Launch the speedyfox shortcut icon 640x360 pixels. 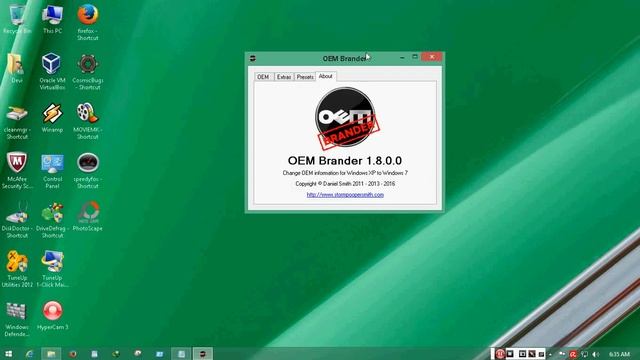pyautogui.click(x=88, y=171)
